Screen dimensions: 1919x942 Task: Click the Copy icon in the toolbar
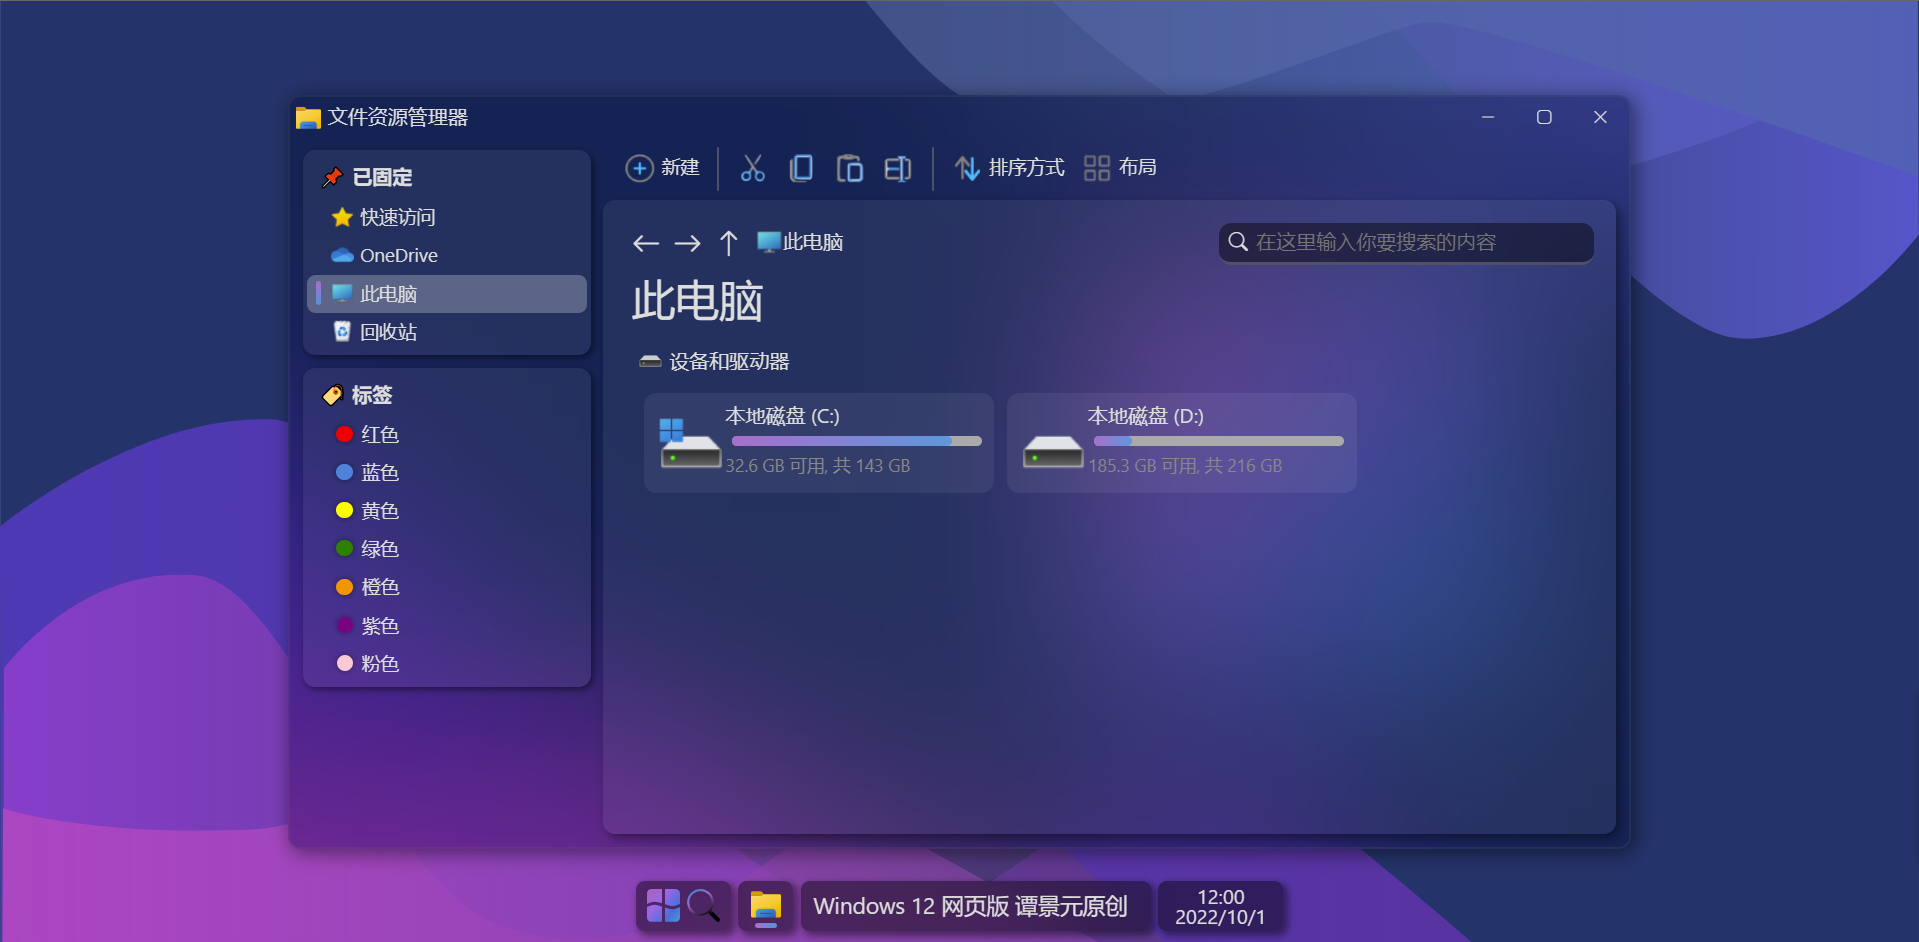801,168
